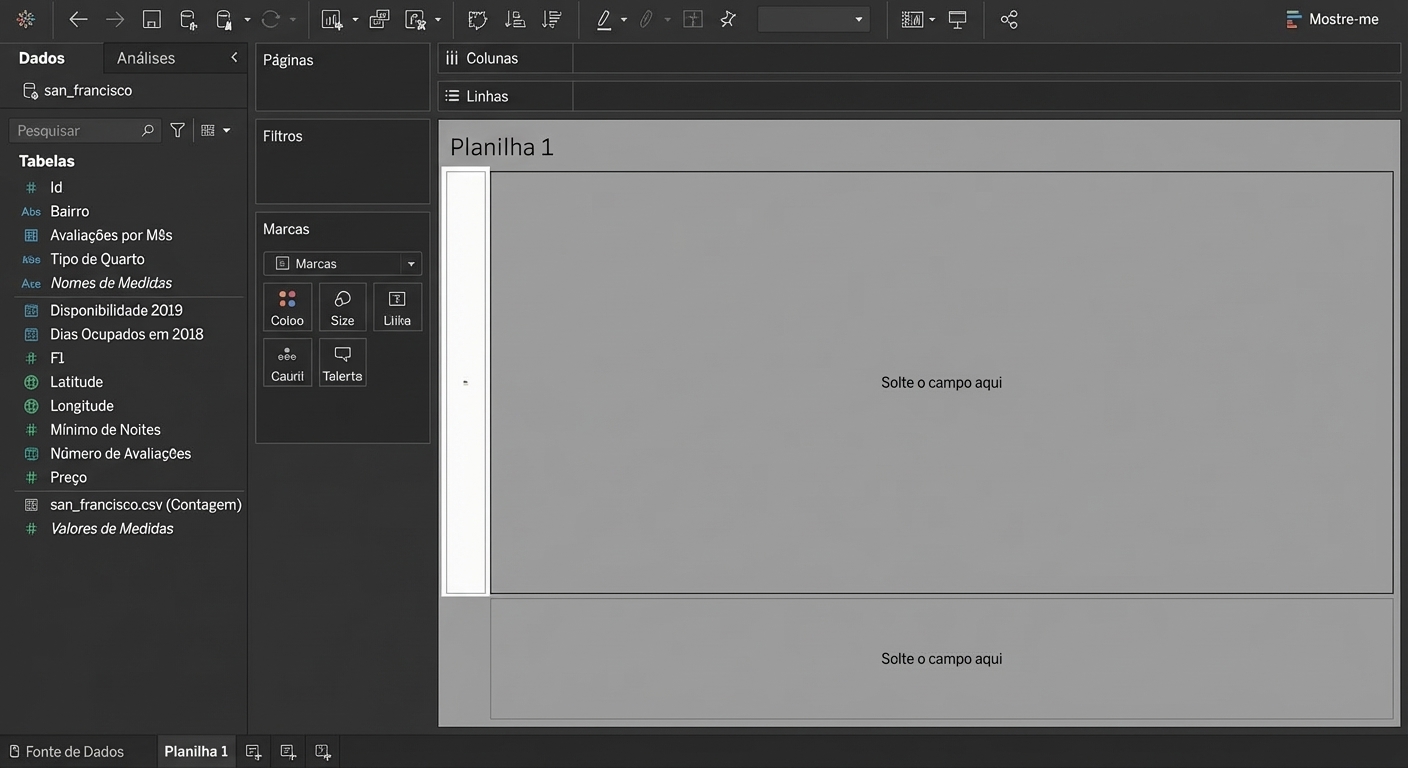The image size is (1408, 768).
Task: Open the Marcas type dropdown
Action: coord(342,264)
